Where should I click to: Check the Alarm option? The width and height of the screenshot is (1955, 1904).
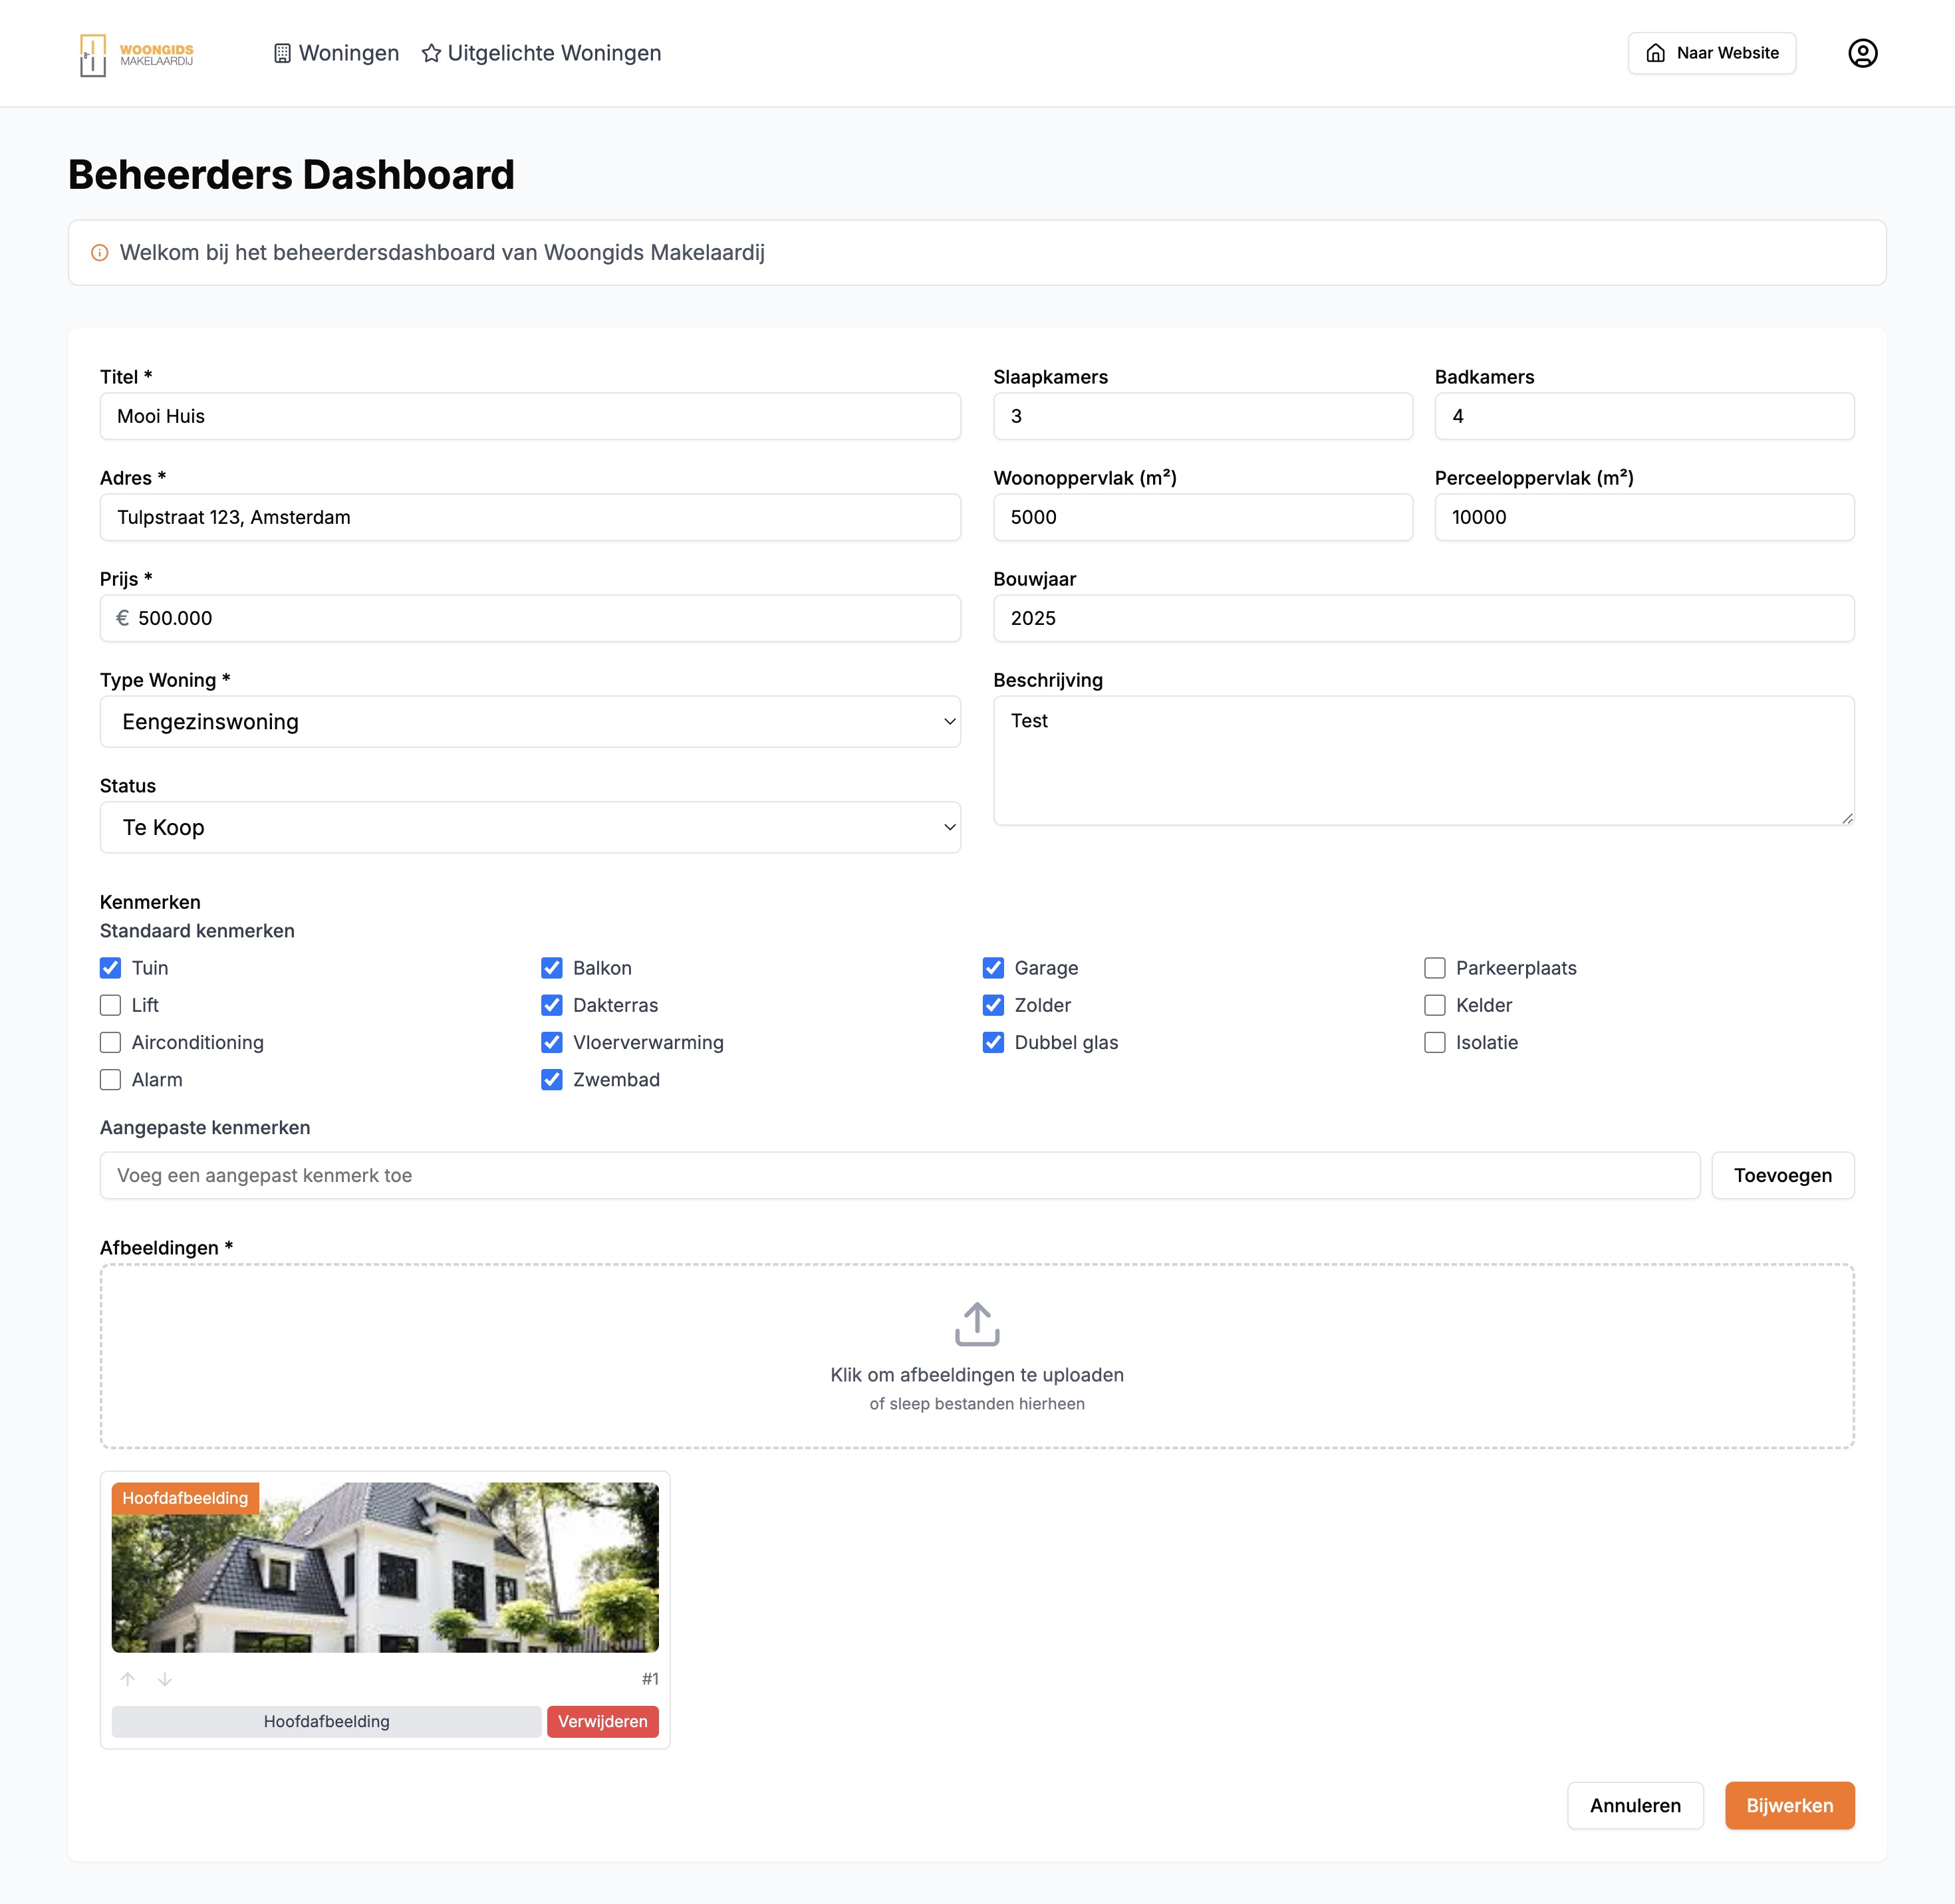coord(110,1080)
